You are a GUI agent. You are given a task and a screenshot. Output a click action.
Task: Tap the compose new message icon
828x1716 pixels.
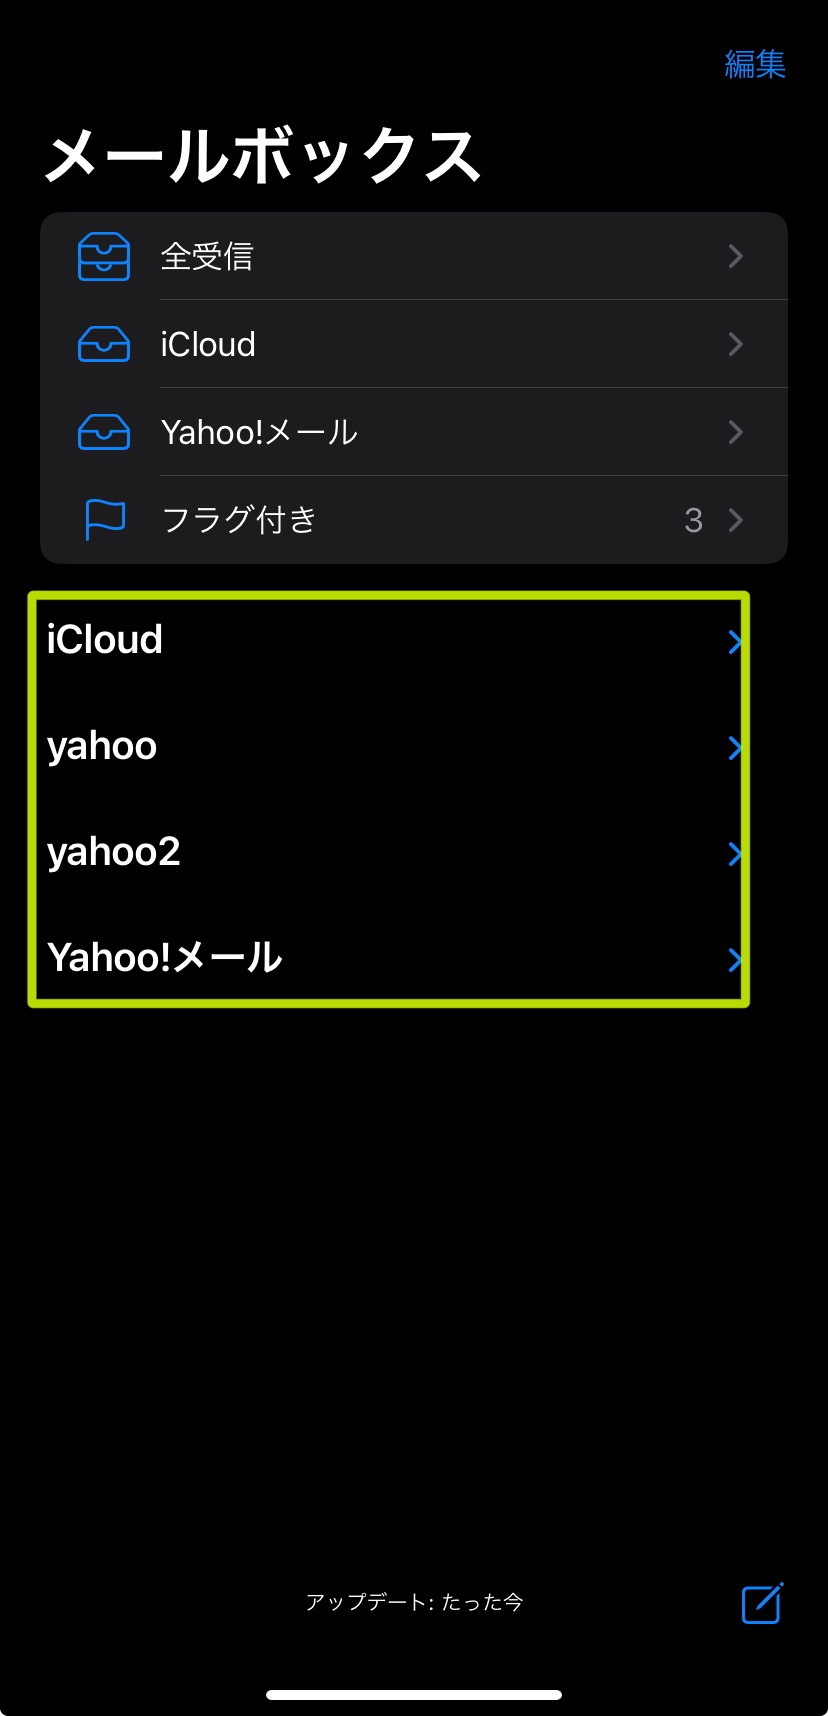tap(762, 1603)
